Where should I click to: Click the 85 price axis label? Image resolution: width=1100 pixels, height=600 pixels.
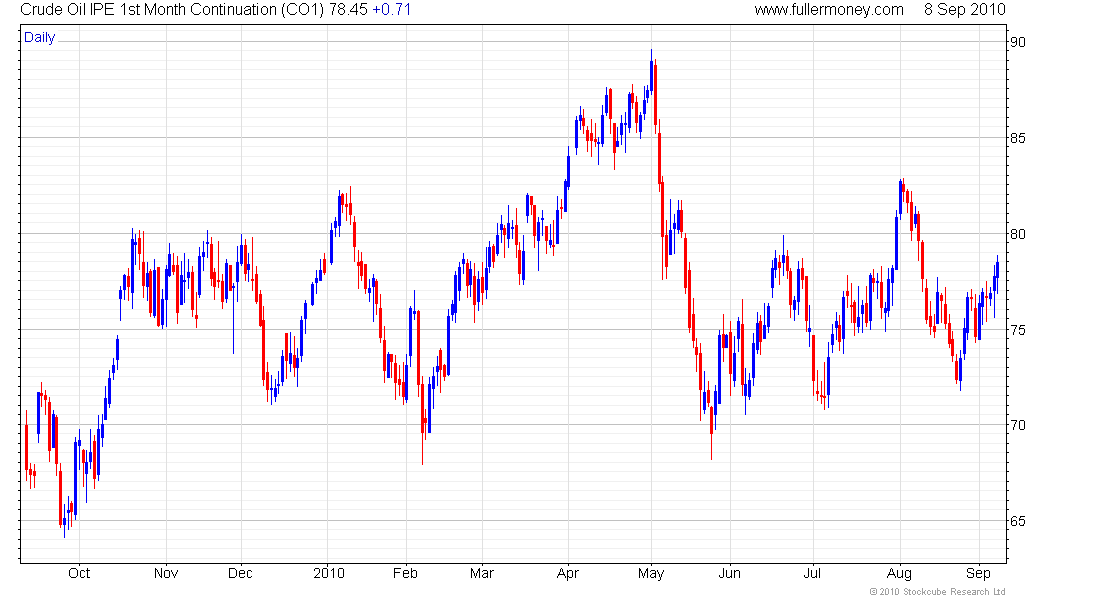click(1017, 138)
